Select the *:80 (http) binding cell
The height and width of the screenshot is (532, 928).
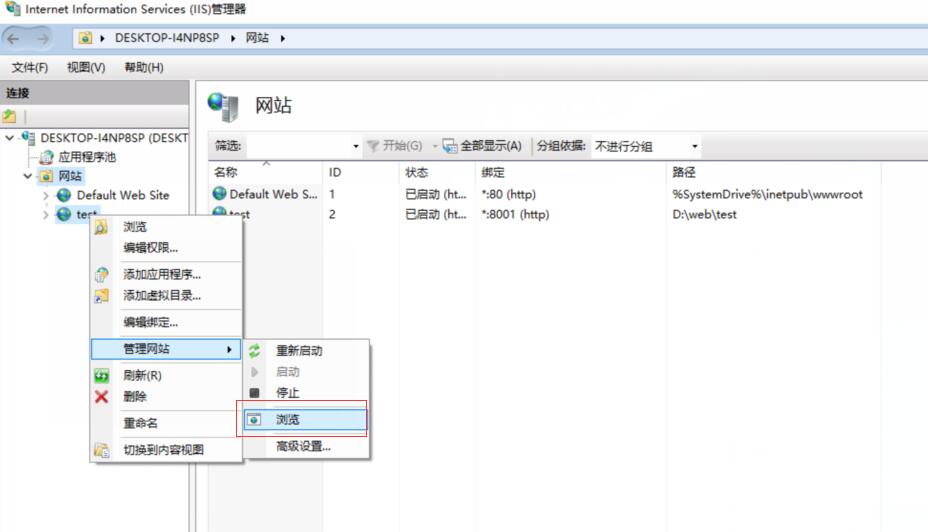pos(508,194)
